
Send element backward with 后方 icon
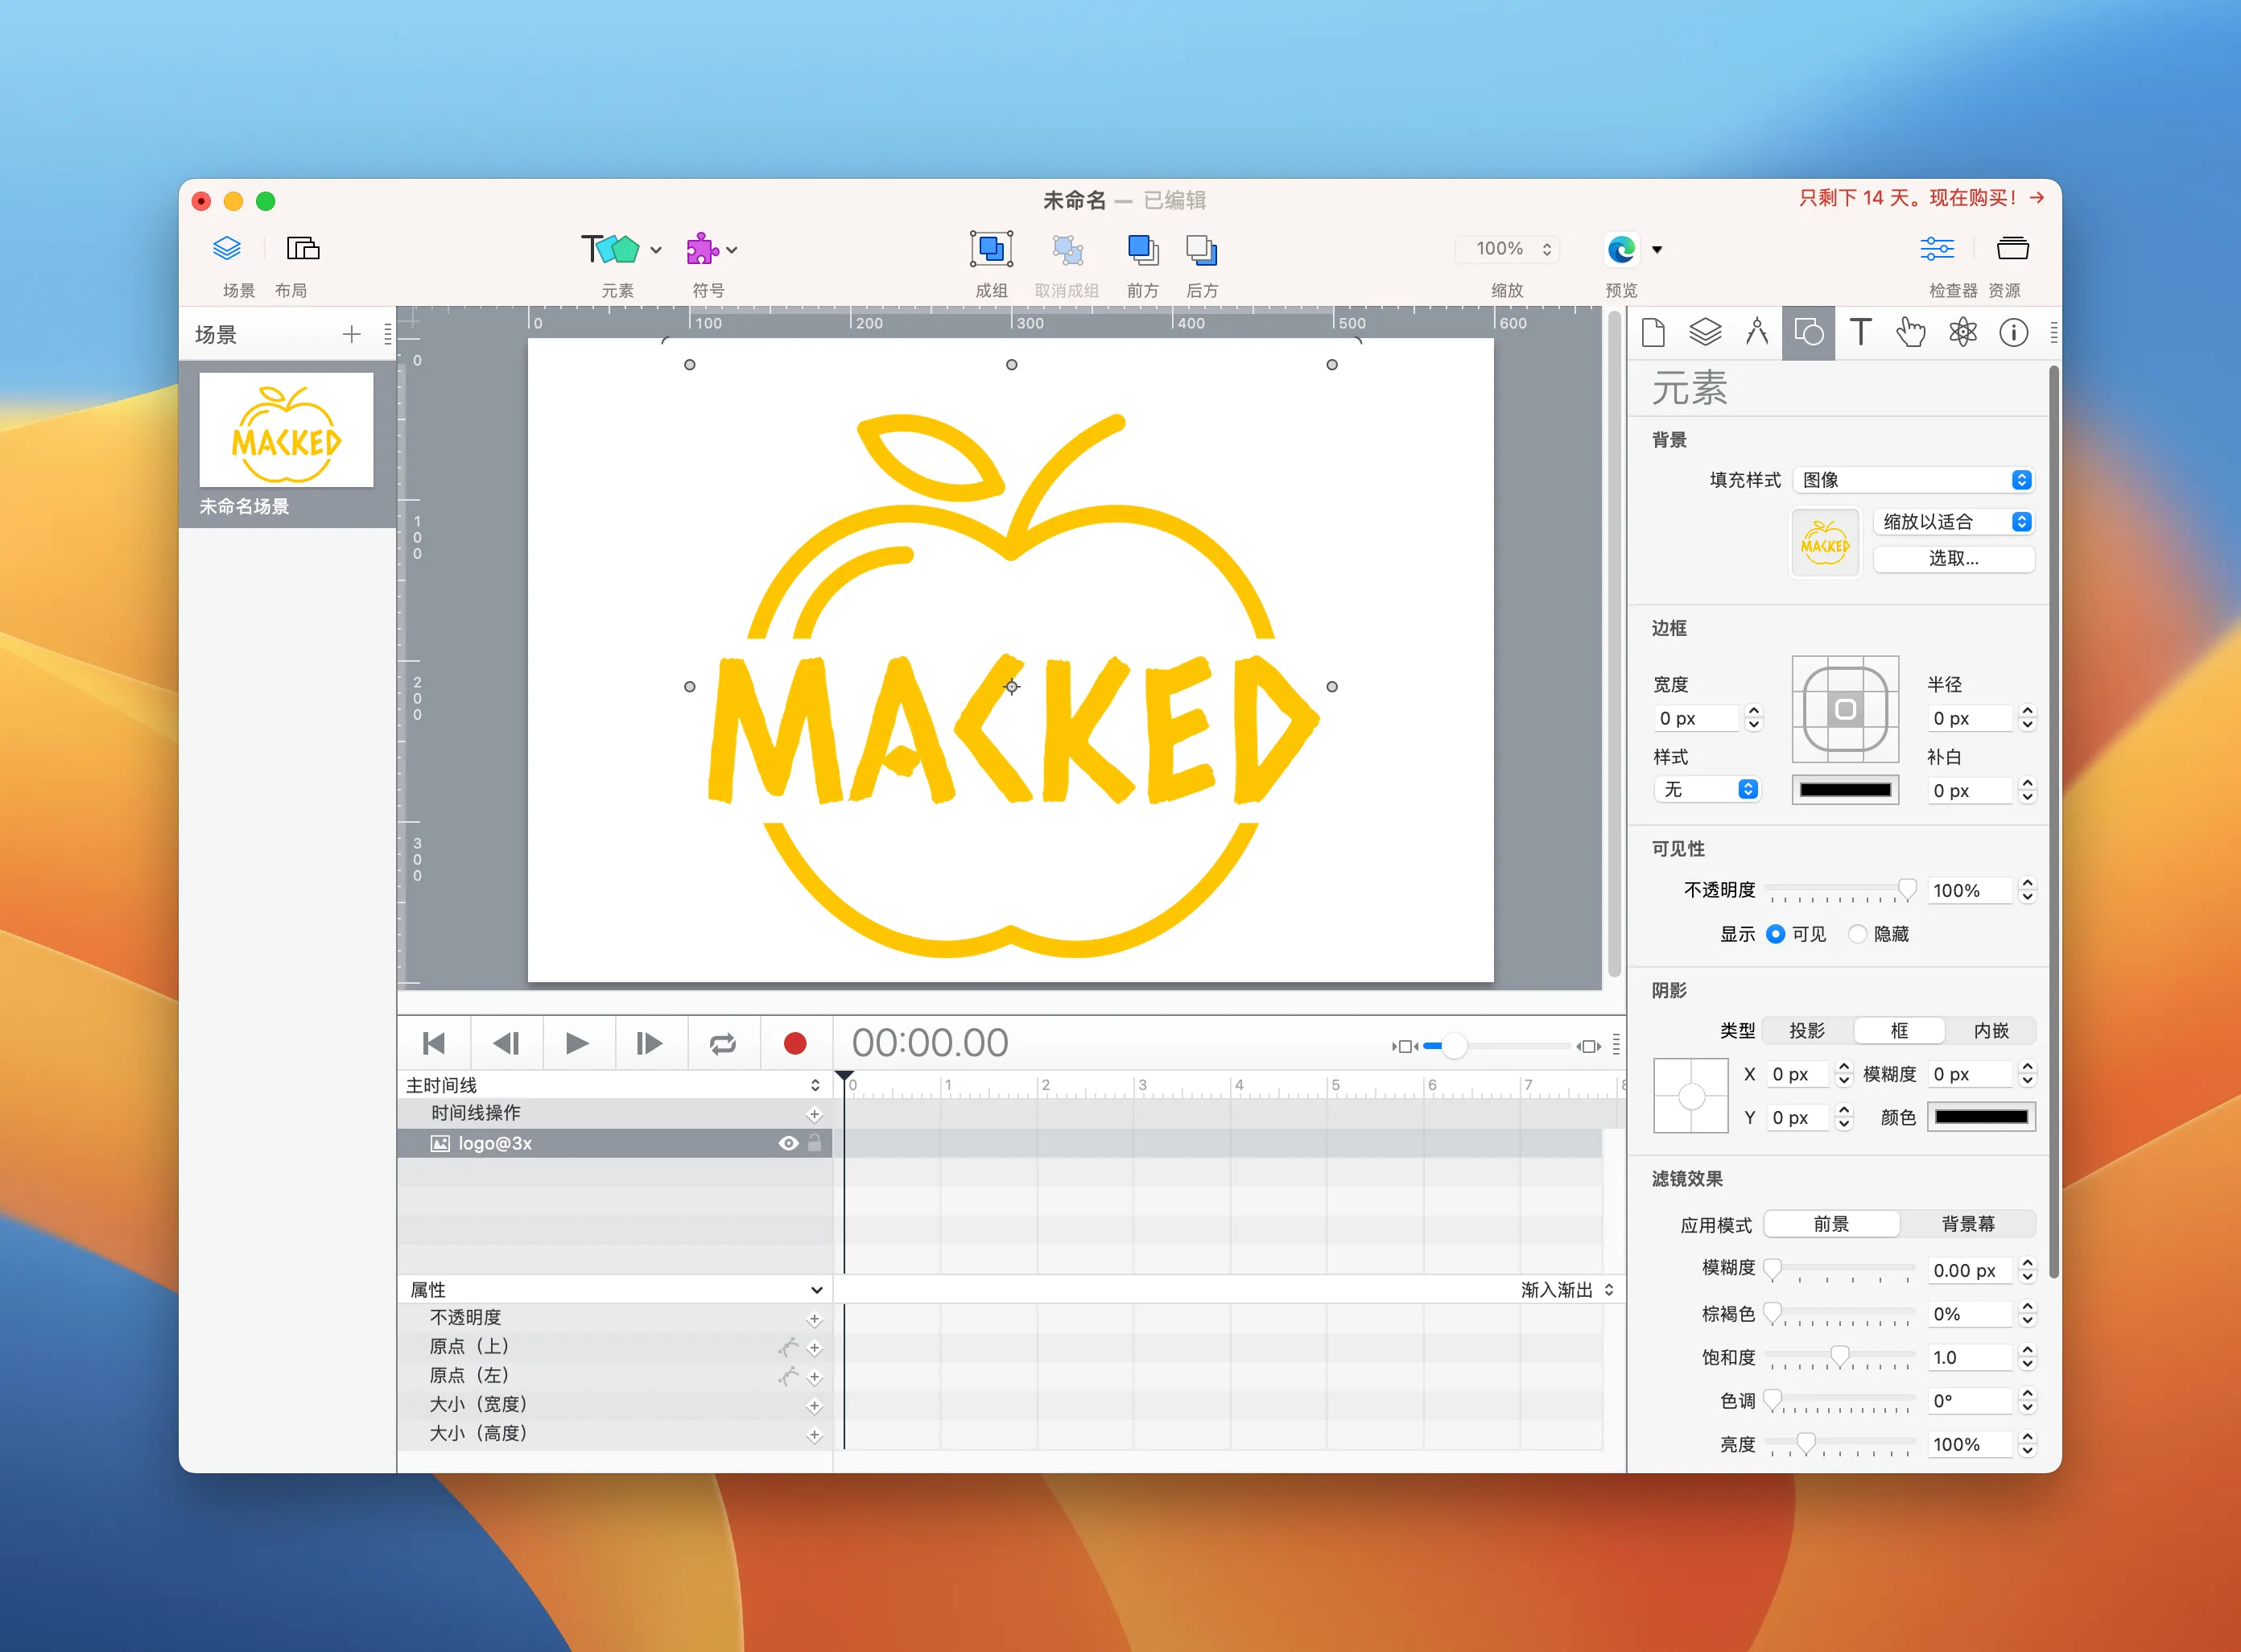[1201, 249]
